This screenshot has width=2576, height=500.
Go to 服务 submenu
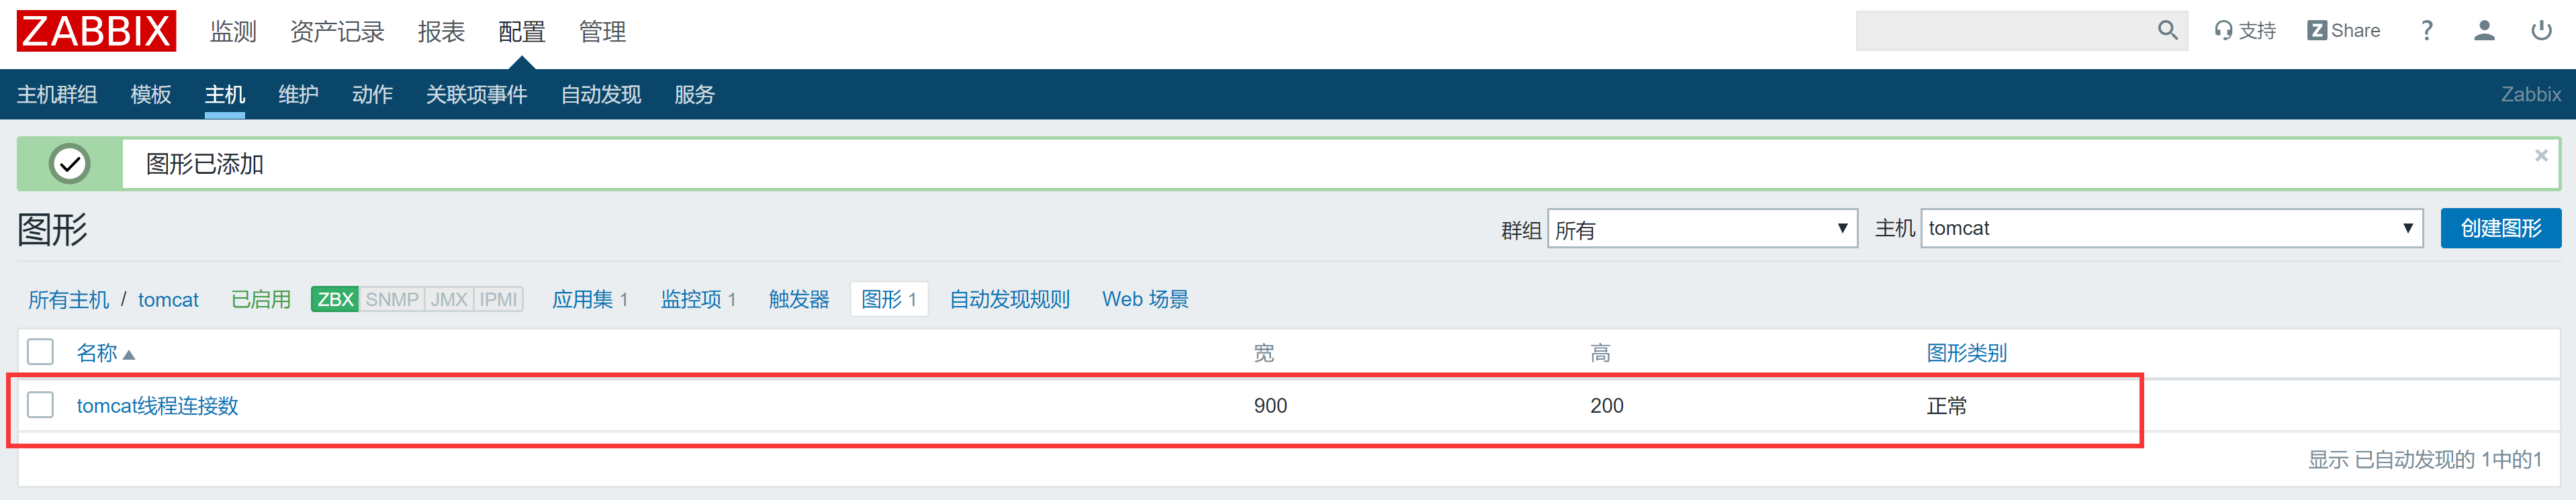pos(694,94)
